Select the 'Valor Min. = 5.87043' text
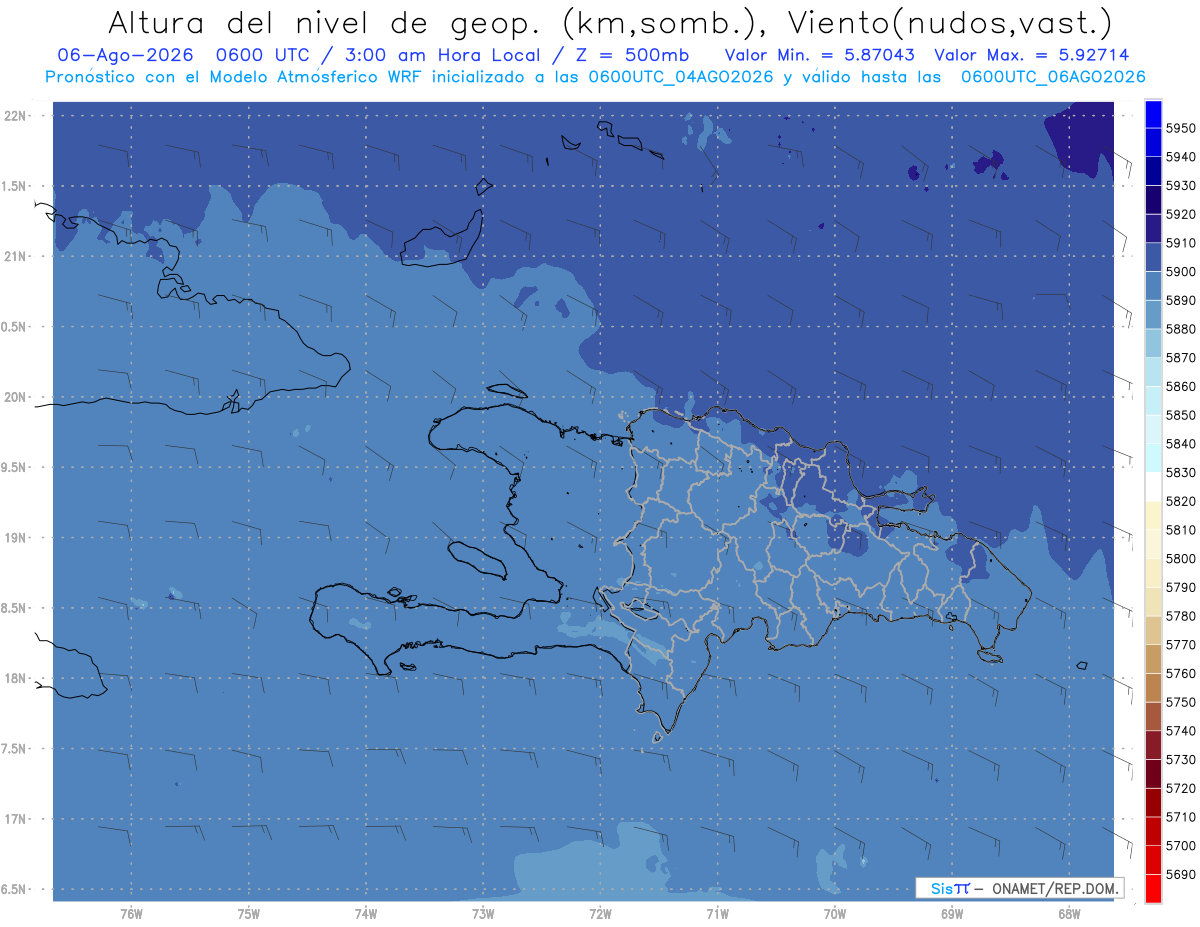1200x927 pixels. (x=819, y=55)
